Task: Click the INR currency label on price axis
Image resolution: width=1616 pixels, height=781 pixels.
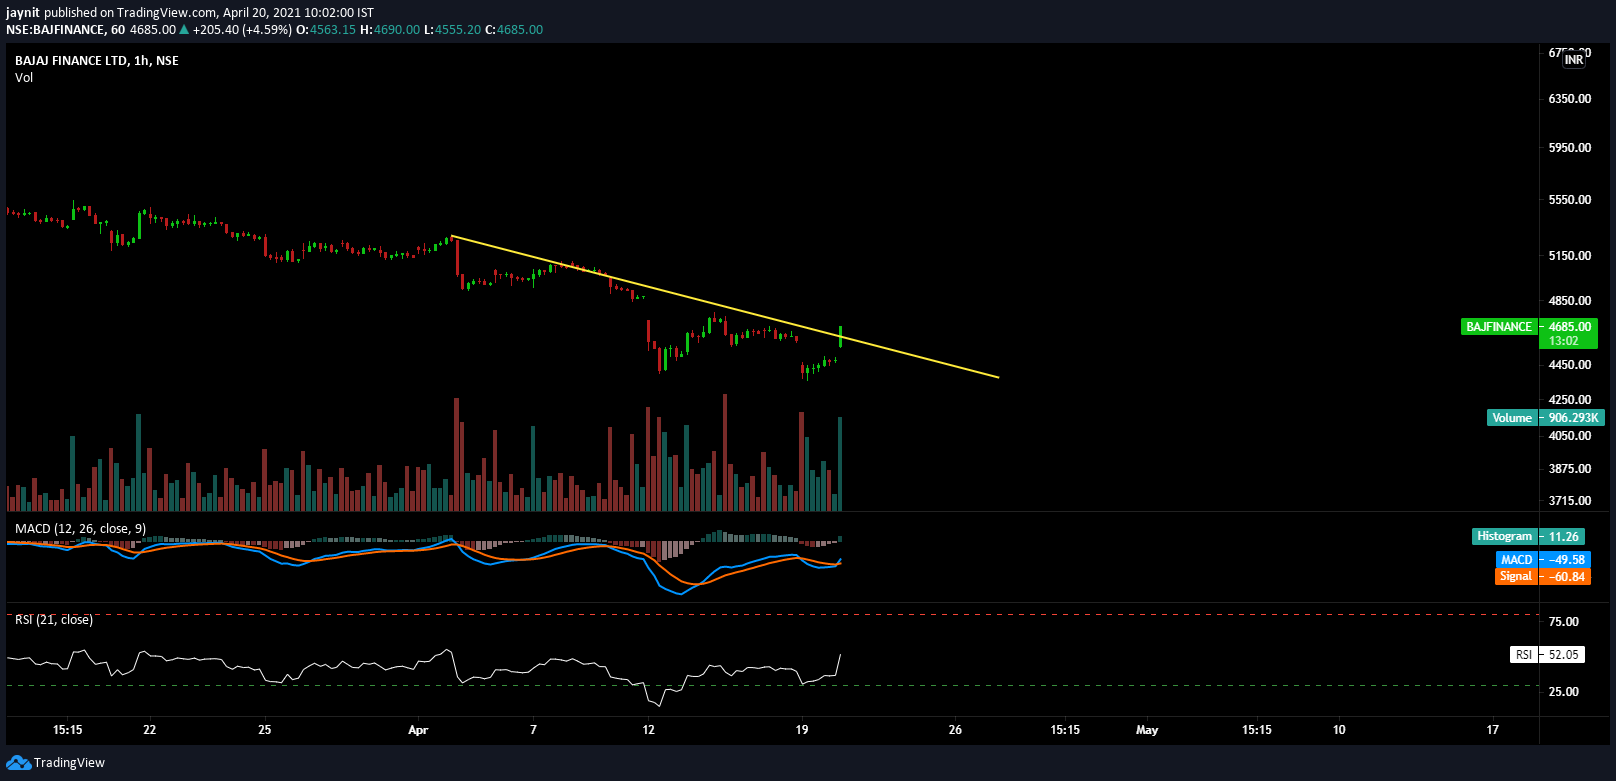Action: [x=1574, y=60]
